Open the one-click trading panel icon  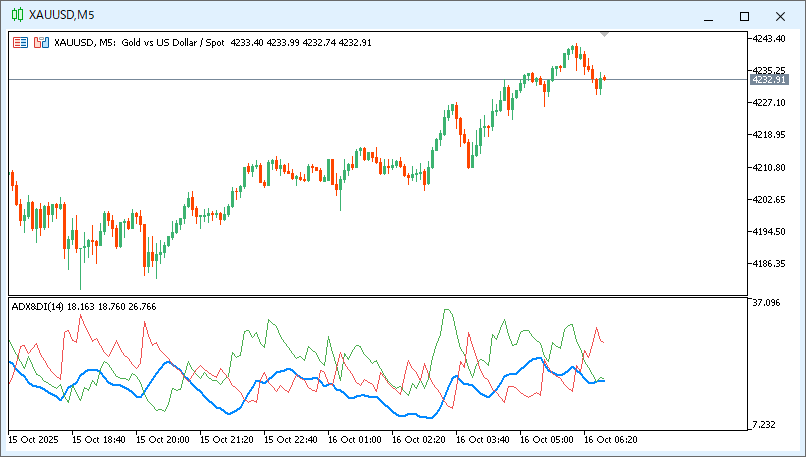click(21, 43)
